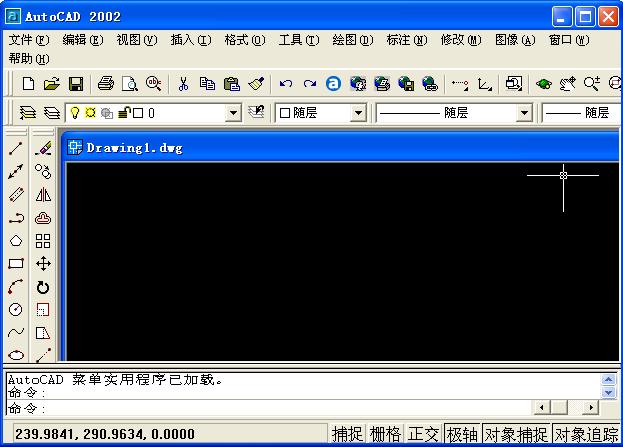The height and width of the screenshot is (447, 623).
Task: Choose the Polygon draw tool
Action: coord(16,241)
